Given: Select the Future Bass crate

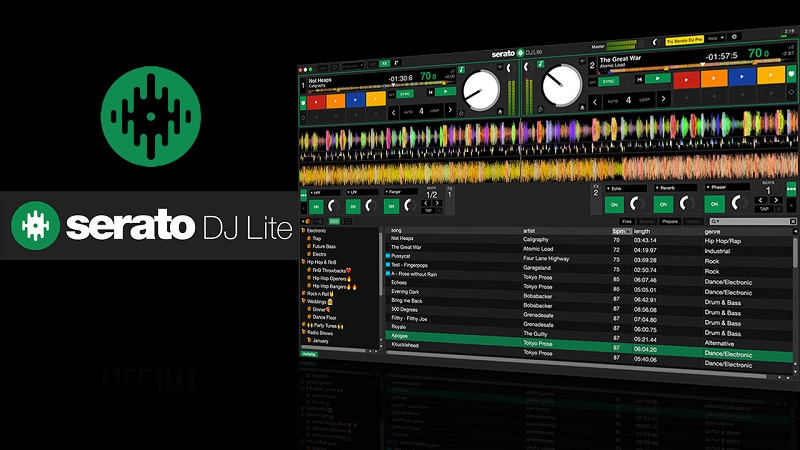Looking at the screenshot, I should (x=324, y=246).
